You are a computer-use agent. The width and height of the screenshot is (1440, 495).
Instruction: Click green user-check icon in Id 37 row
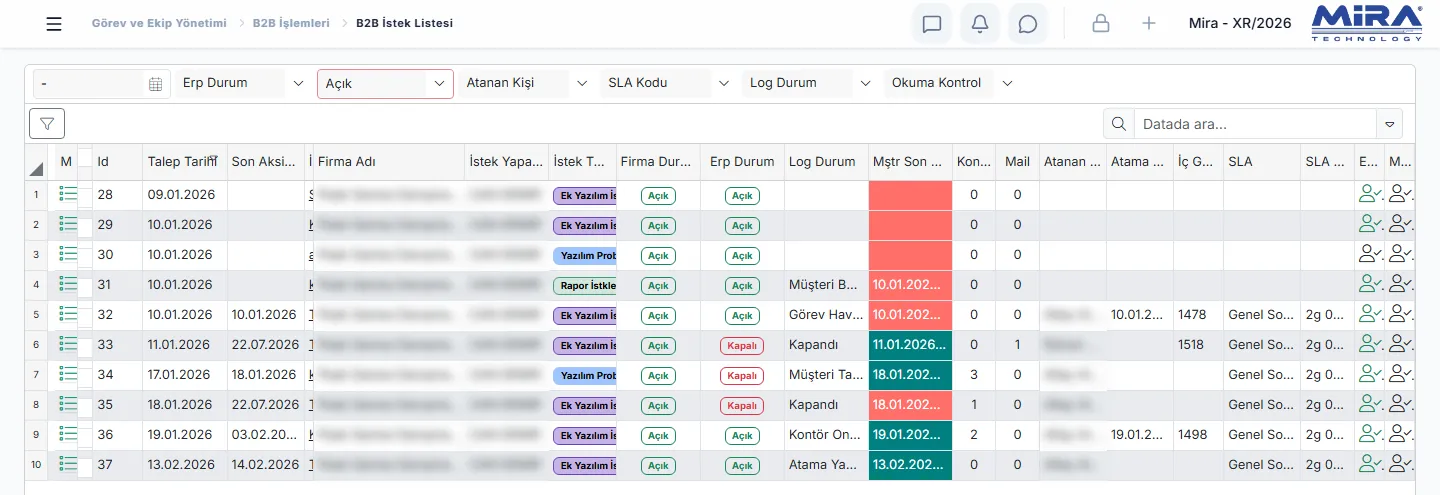point(1370,465)
